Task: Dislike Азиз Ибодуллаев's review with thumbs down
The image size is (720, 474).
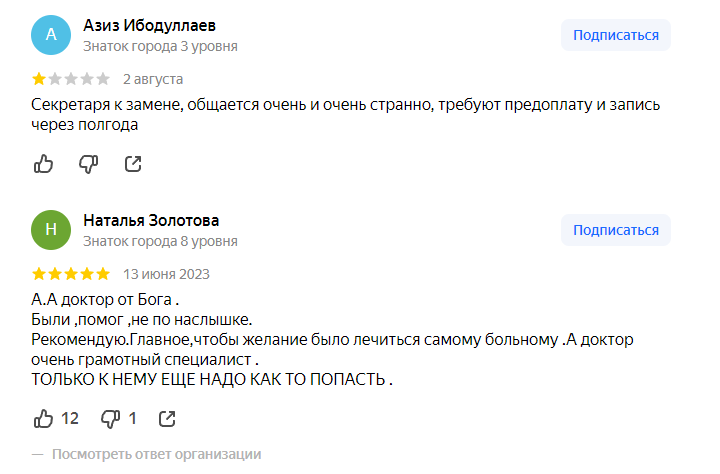Action: pos(88,163)
